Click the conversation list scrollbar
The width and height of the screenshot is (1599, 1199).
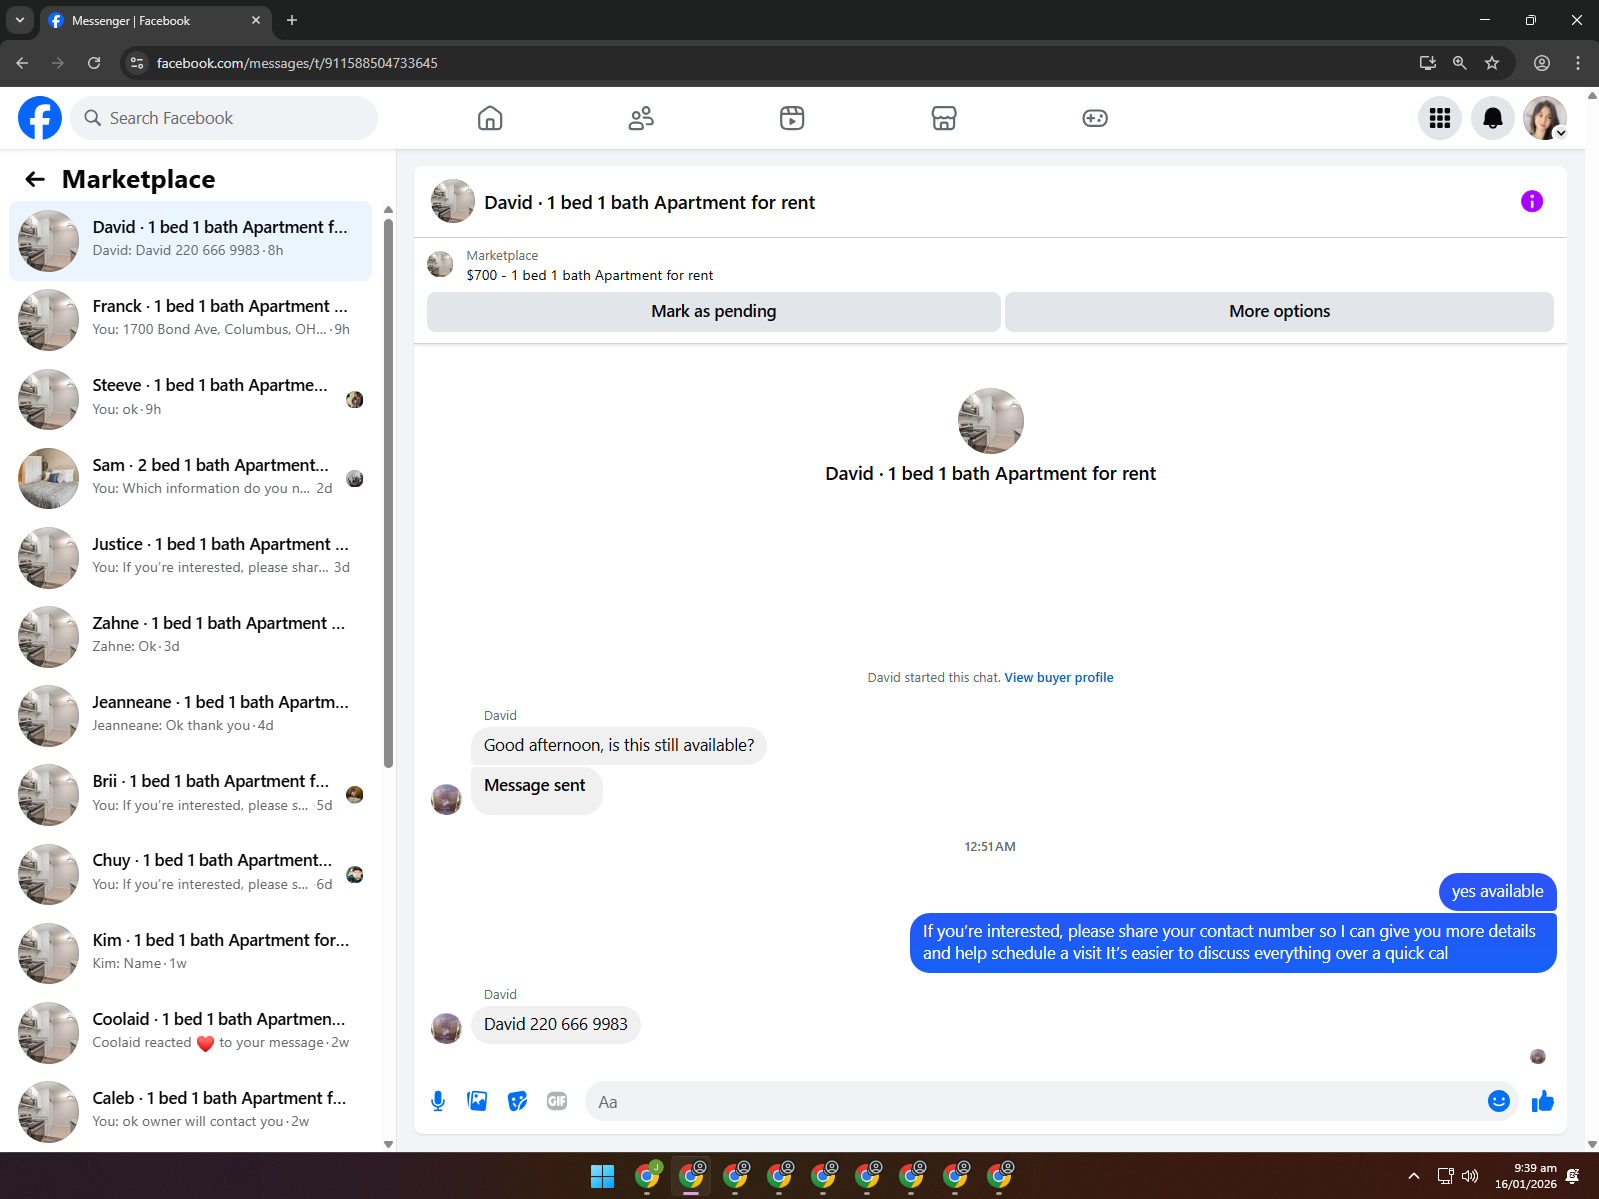[388, 493]
